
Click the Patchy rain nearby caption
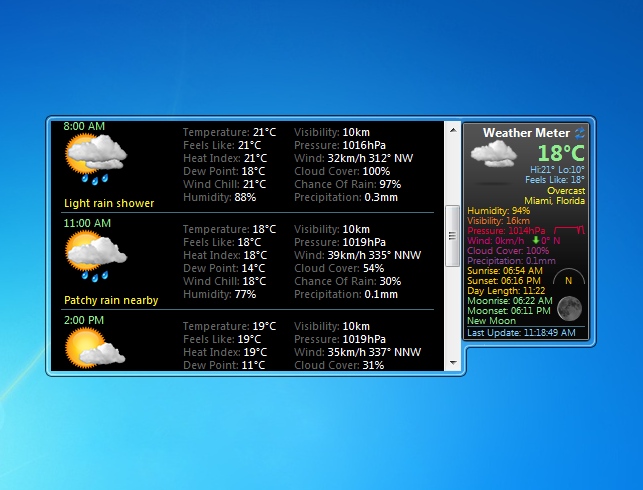[111, 300]
